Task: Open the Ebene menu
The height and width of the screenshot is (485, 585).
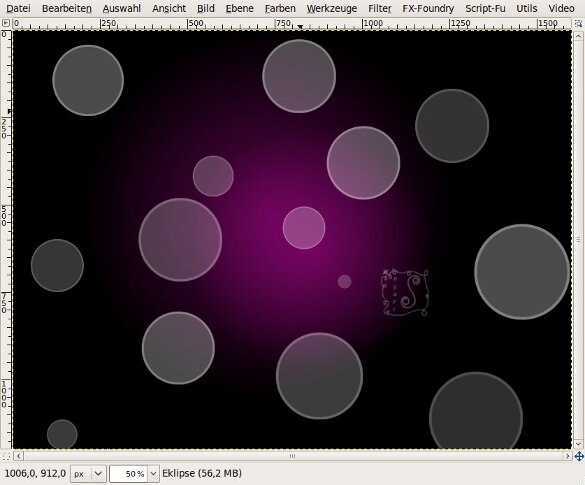Action: (x=240, y=8)
